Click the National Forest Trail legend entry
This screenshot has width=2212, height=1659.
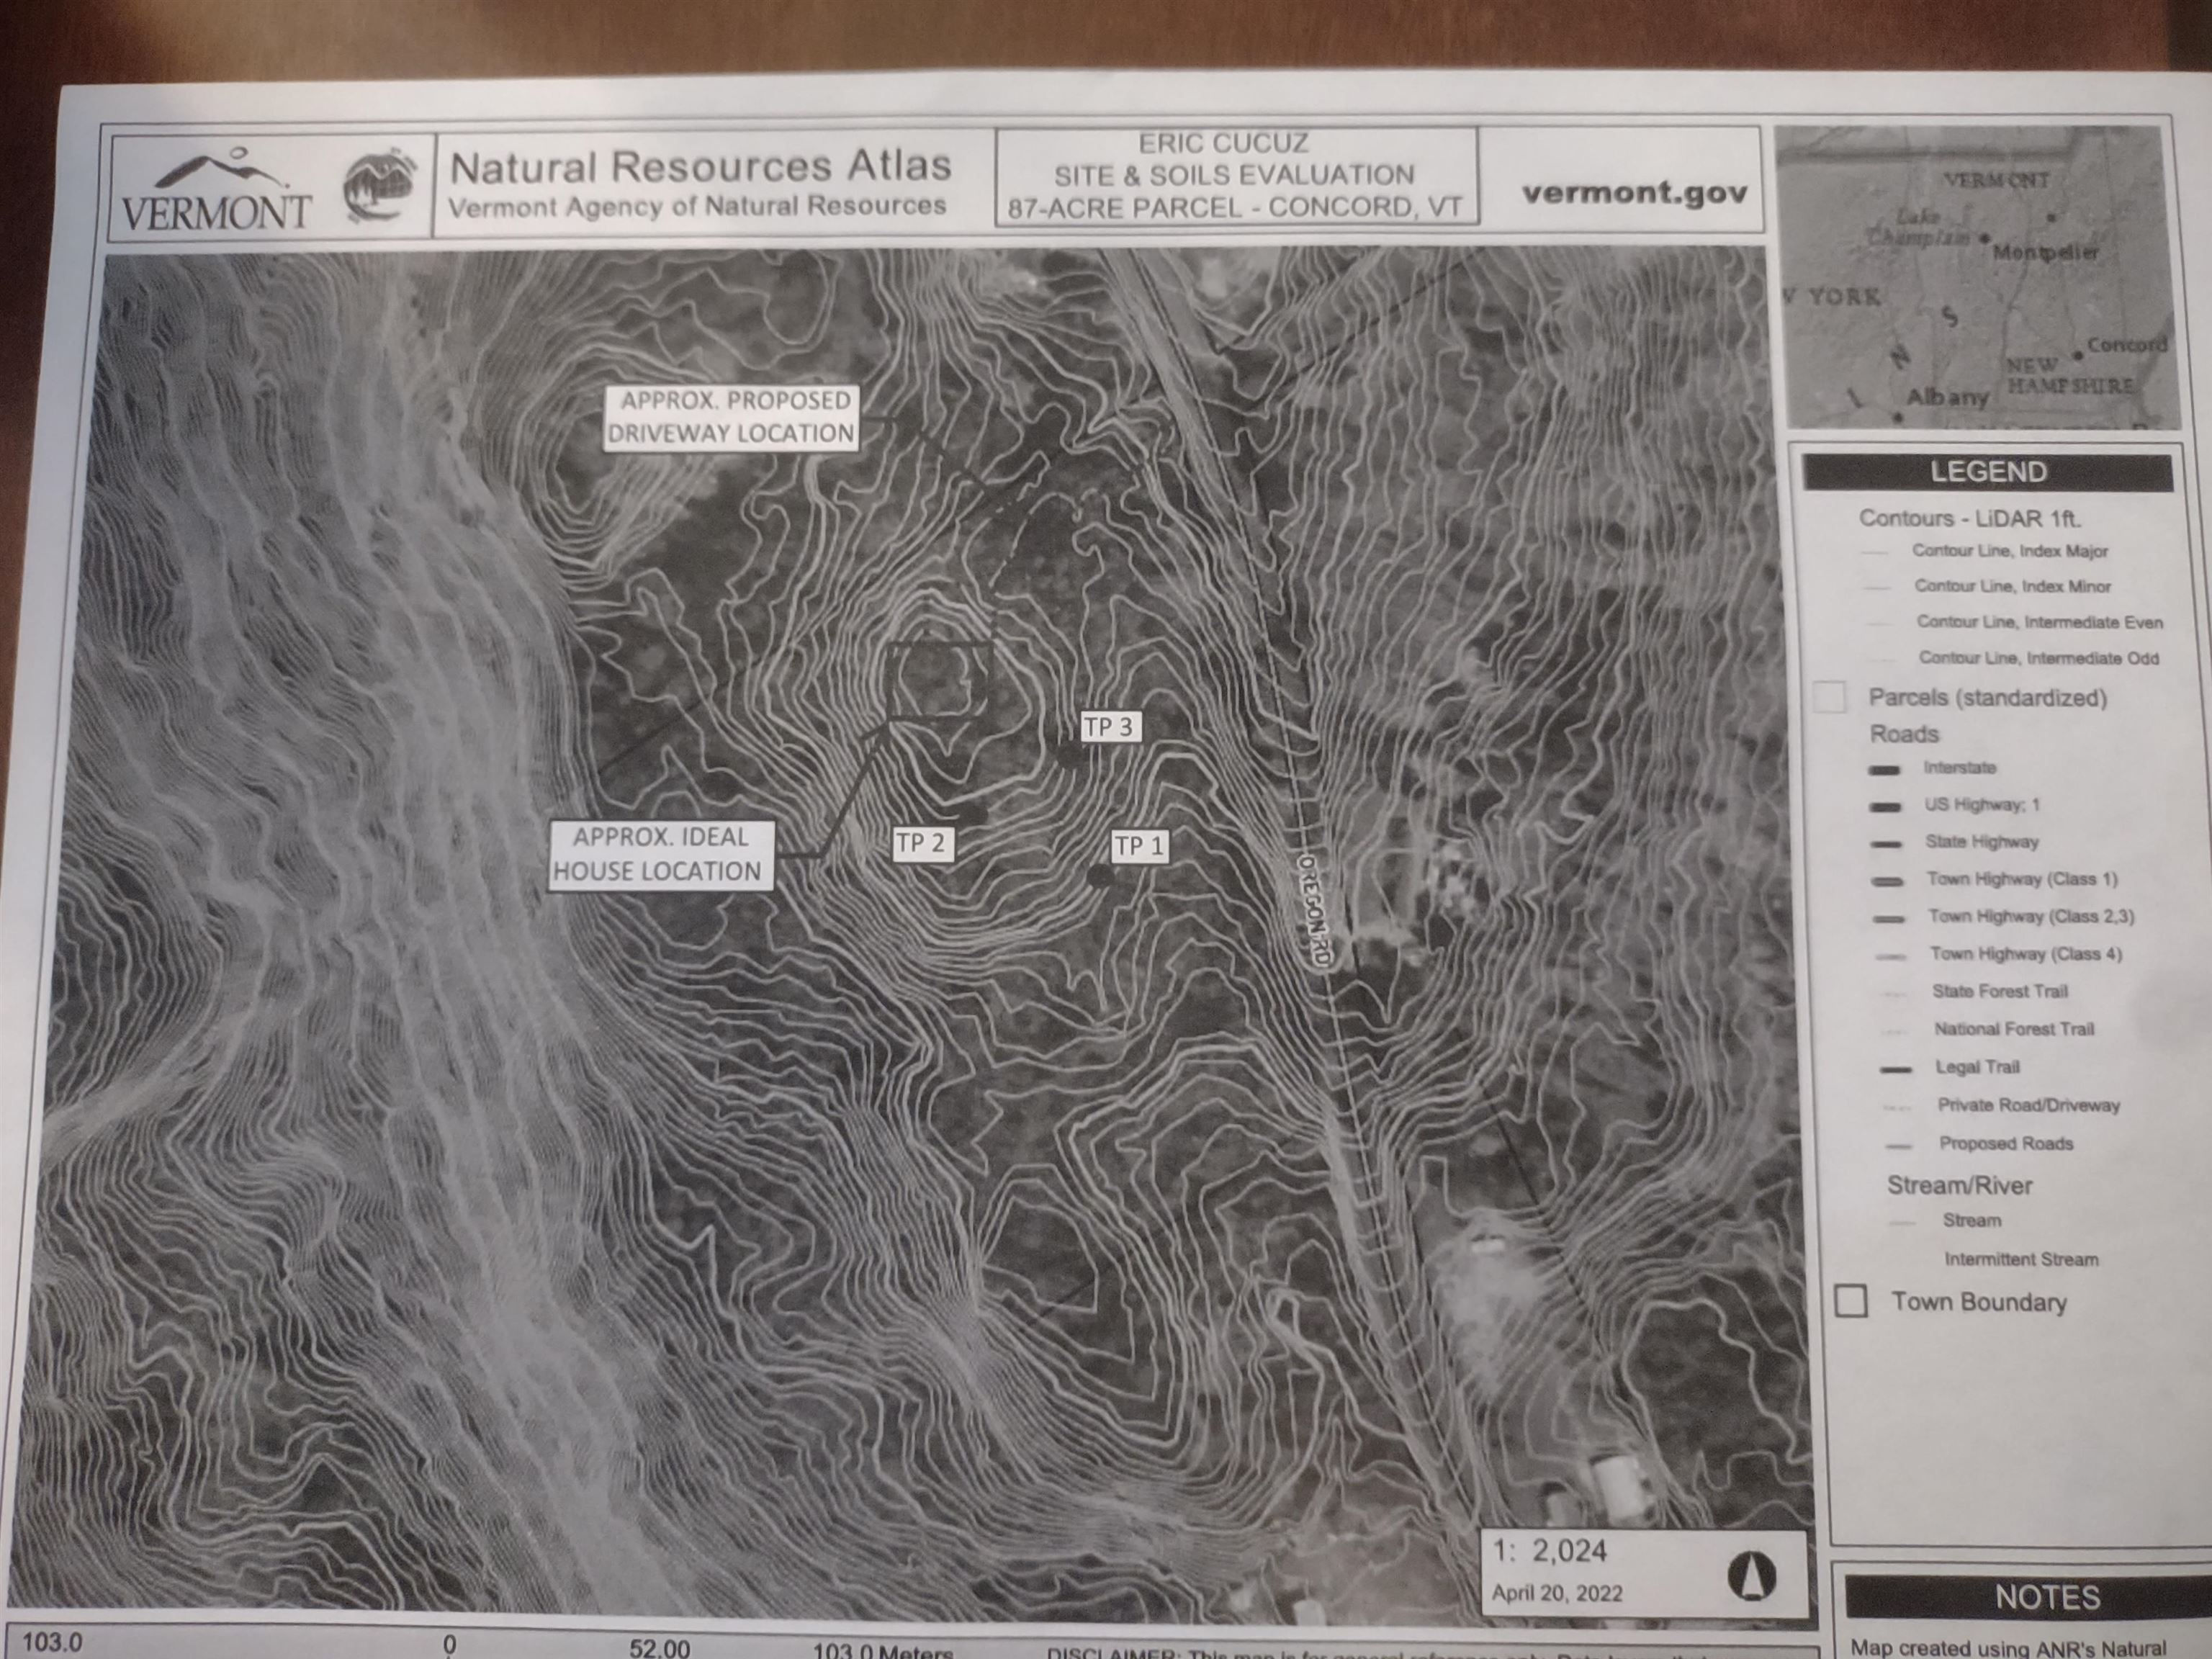pos(2014,1029)
